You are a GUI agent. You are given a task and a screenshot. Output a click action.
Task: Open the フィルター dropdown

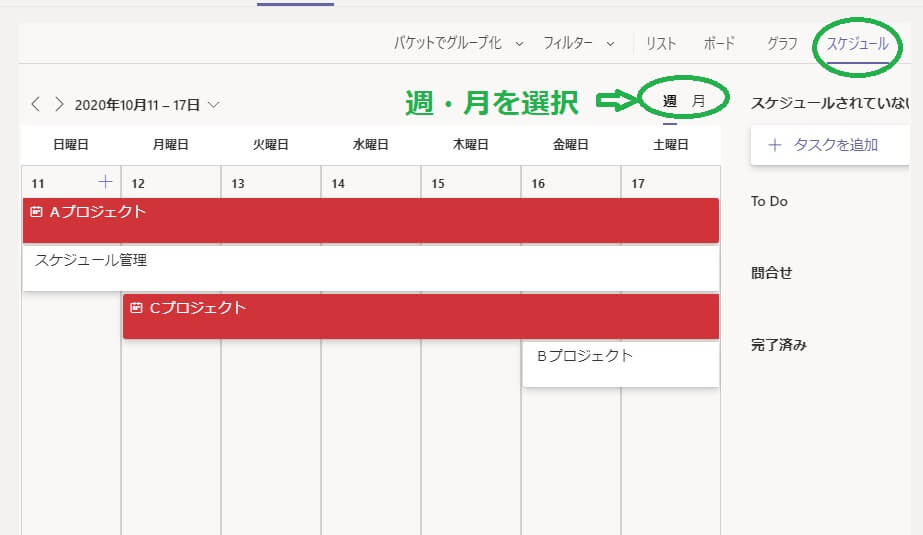pyautogui.click(x=578, y=43)
